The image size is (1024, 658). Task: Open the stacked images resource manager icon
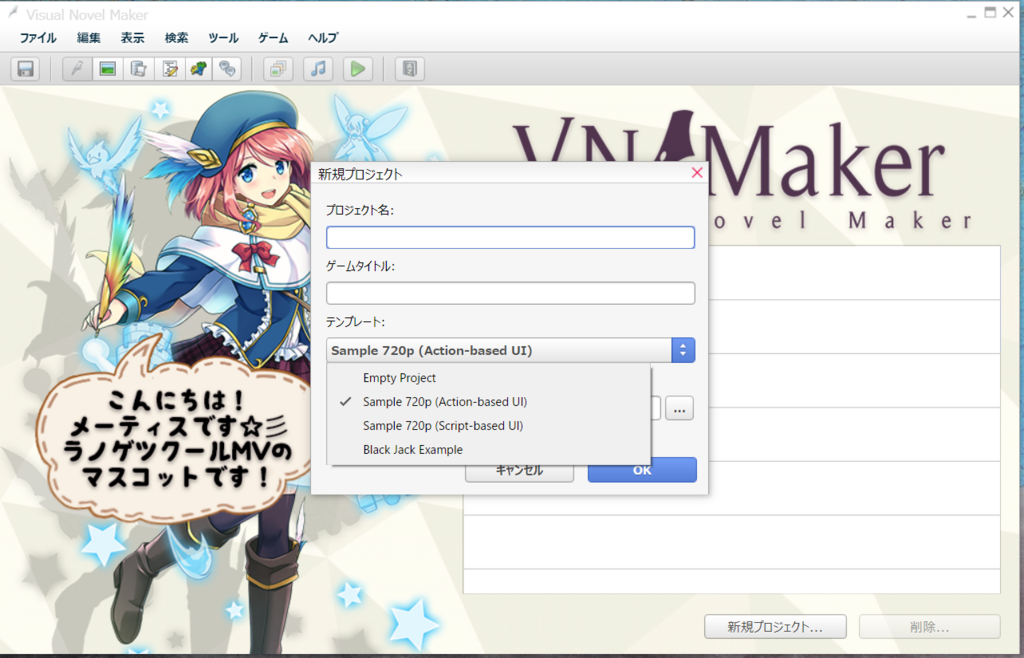278,69
